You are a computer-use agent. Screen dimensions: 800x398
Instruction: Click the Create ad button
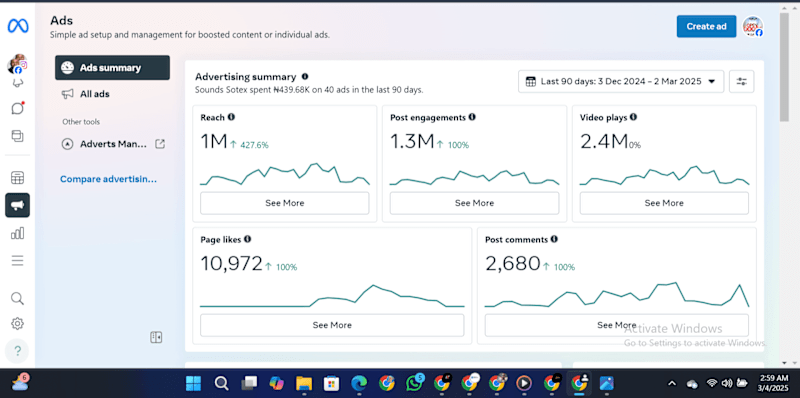pos(706,27)
